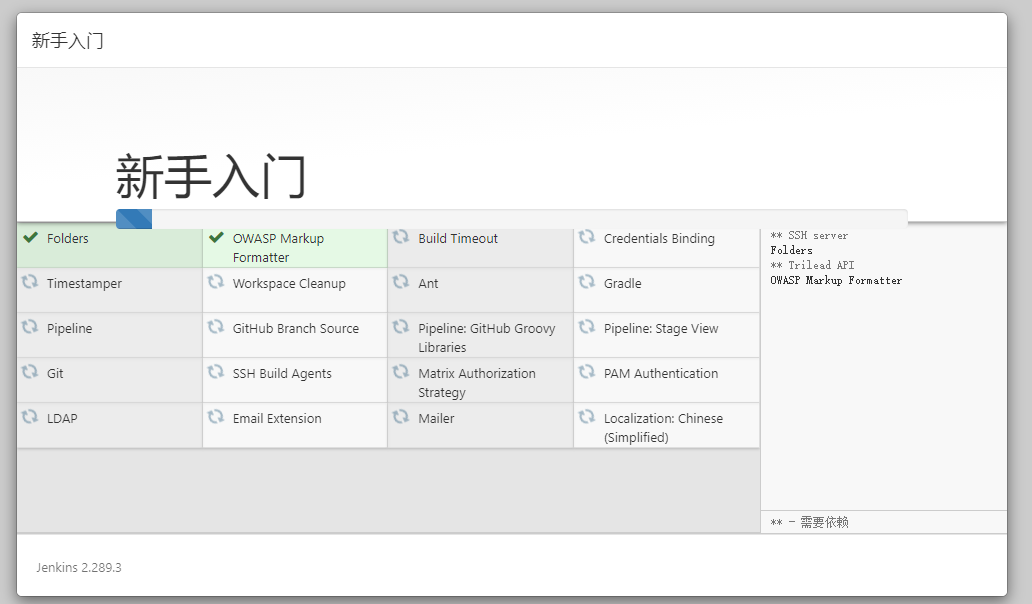Click the blue installation progress bar
The width and height of the screenshot is (1032, 604).
[134, 219]
